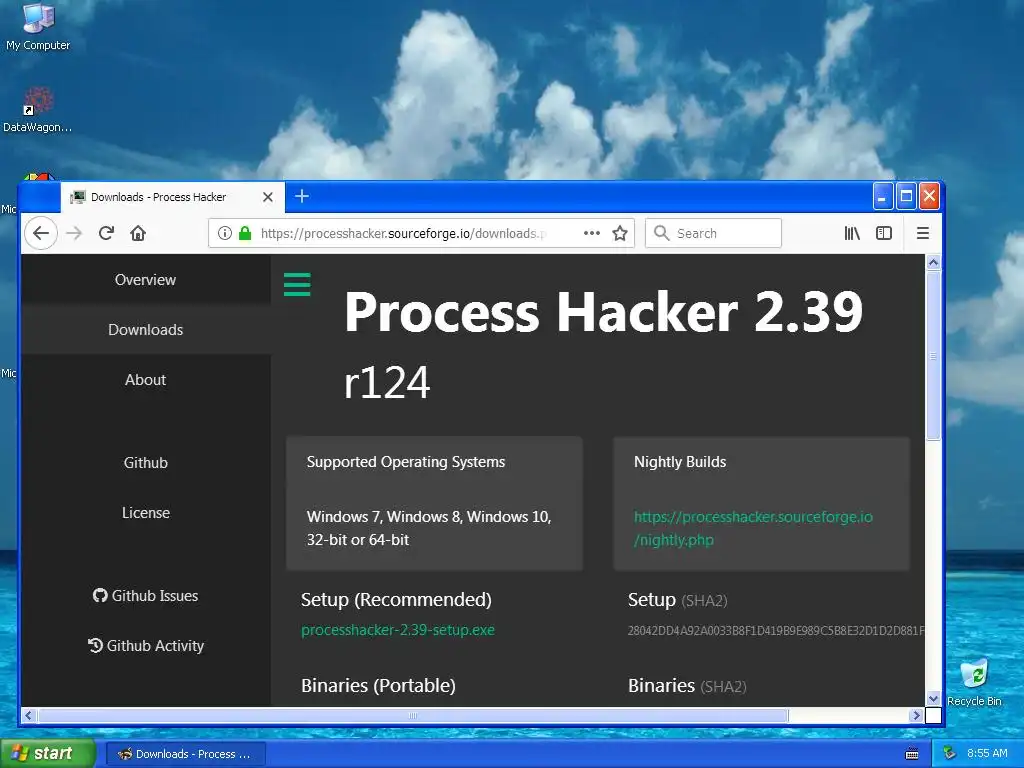Select the Recycle Bin desktop icon

click(974, 683)
